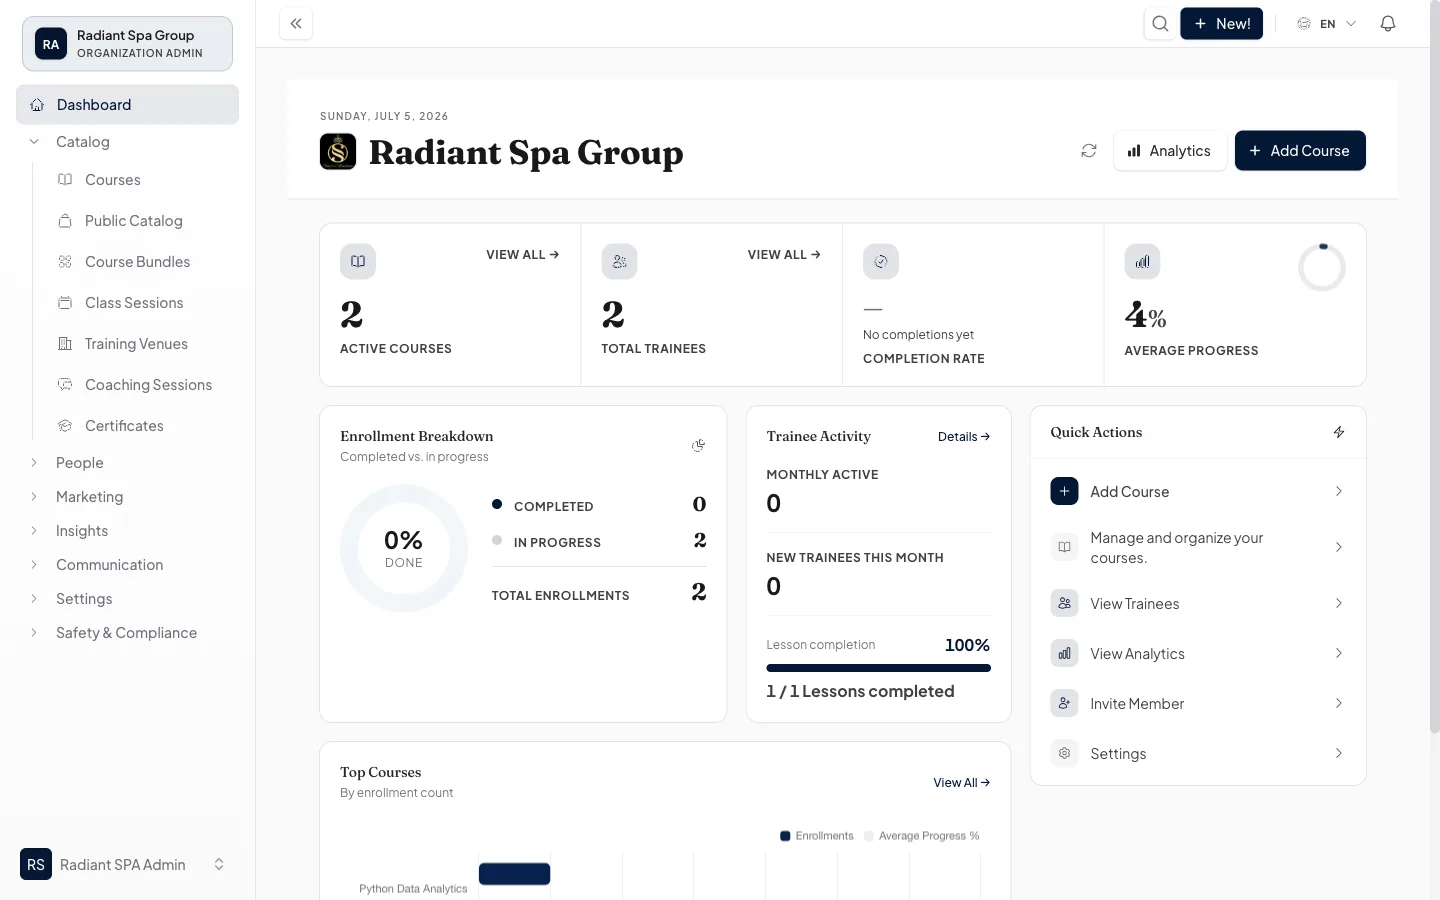1440x900 pixels.
Task: Open search via magnifier icon
Action: (x=1160, y=24)
